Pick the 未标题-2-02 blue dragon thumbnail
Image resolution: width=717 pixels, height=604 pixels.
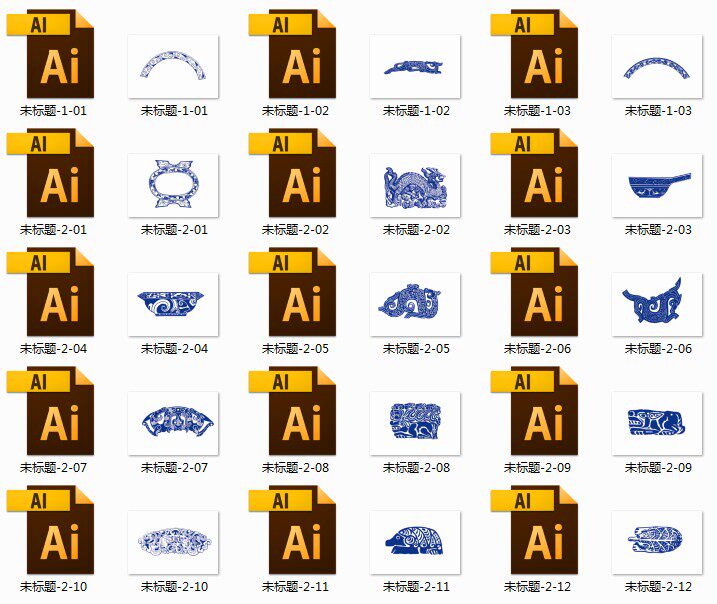tap(415, 185)
